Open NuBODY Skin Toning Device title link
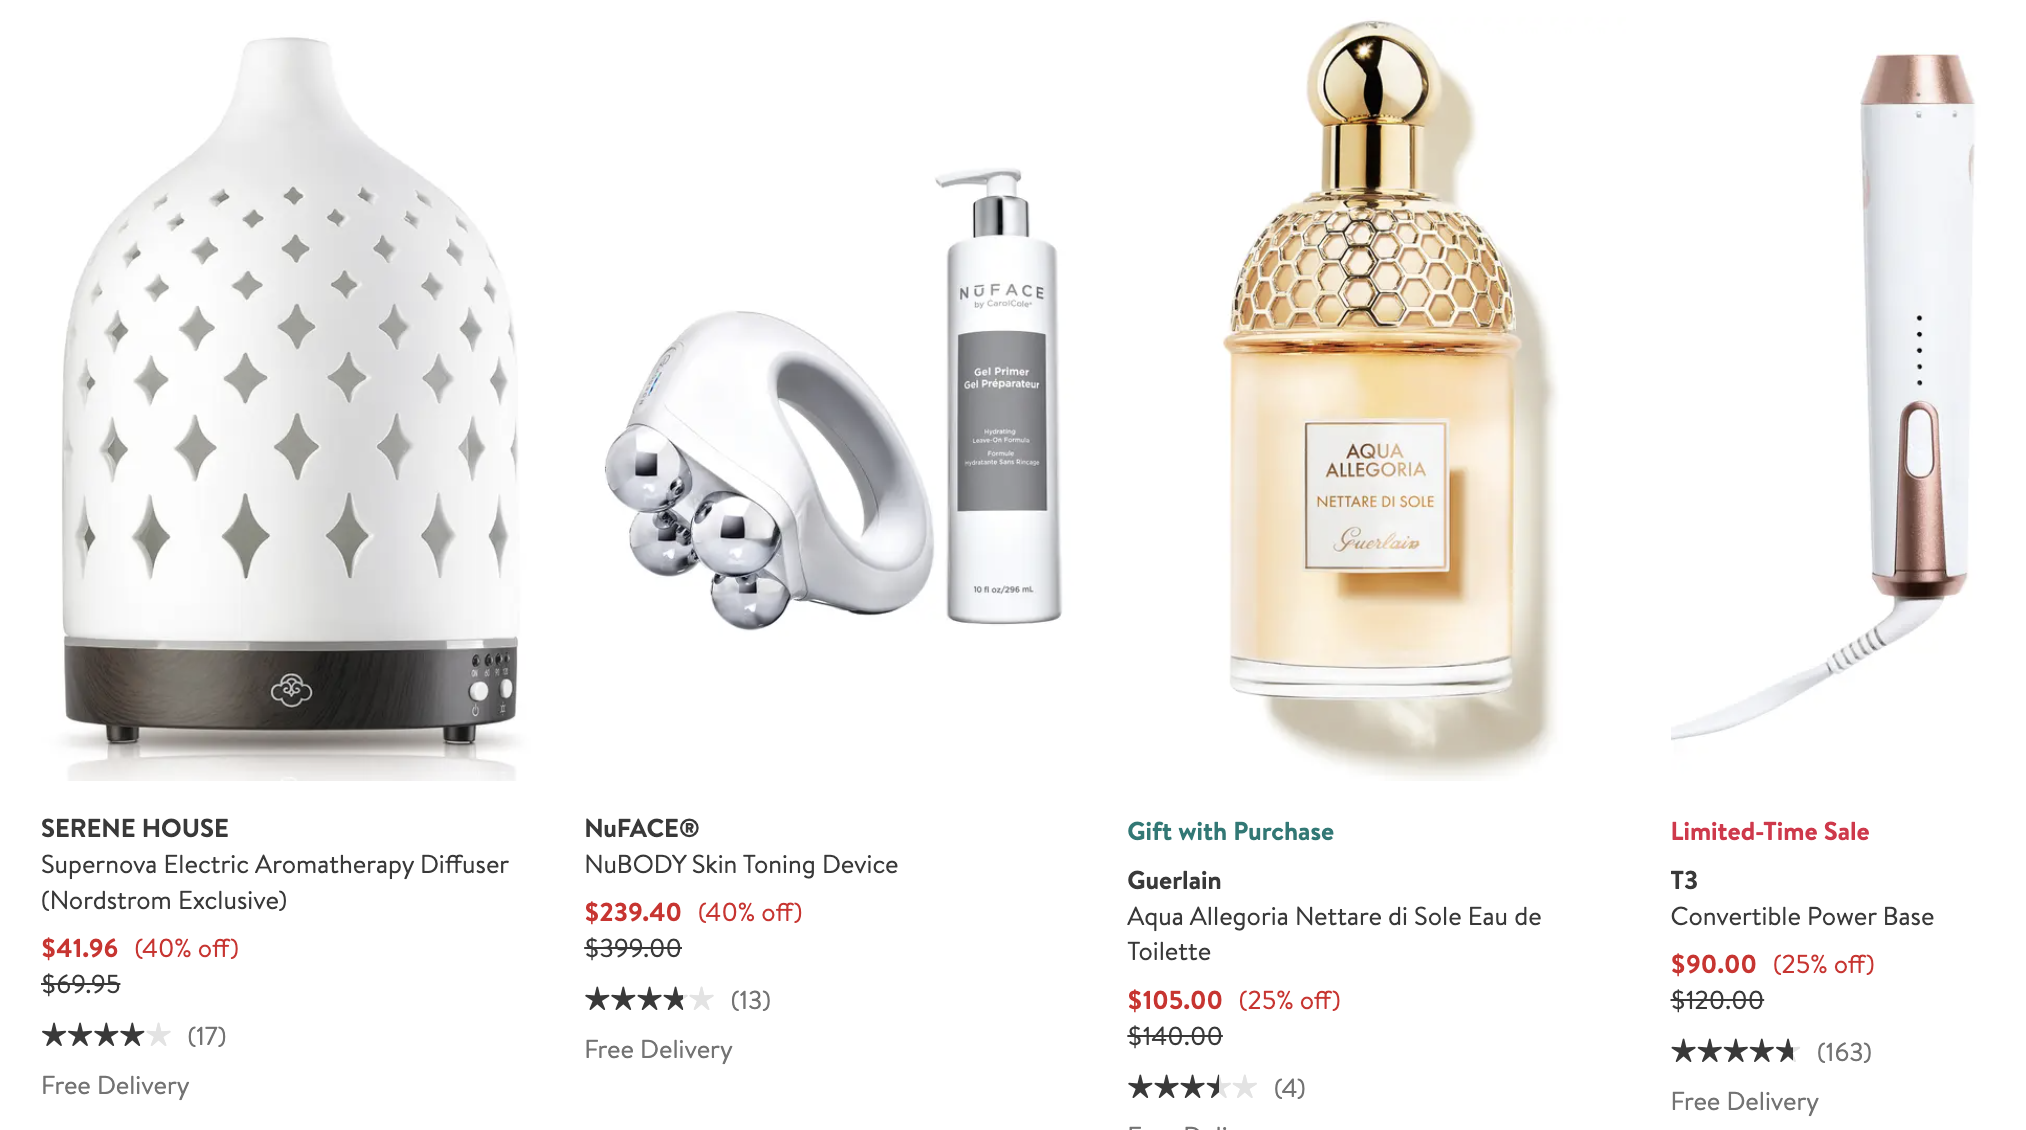 click(x=741, y=864)
